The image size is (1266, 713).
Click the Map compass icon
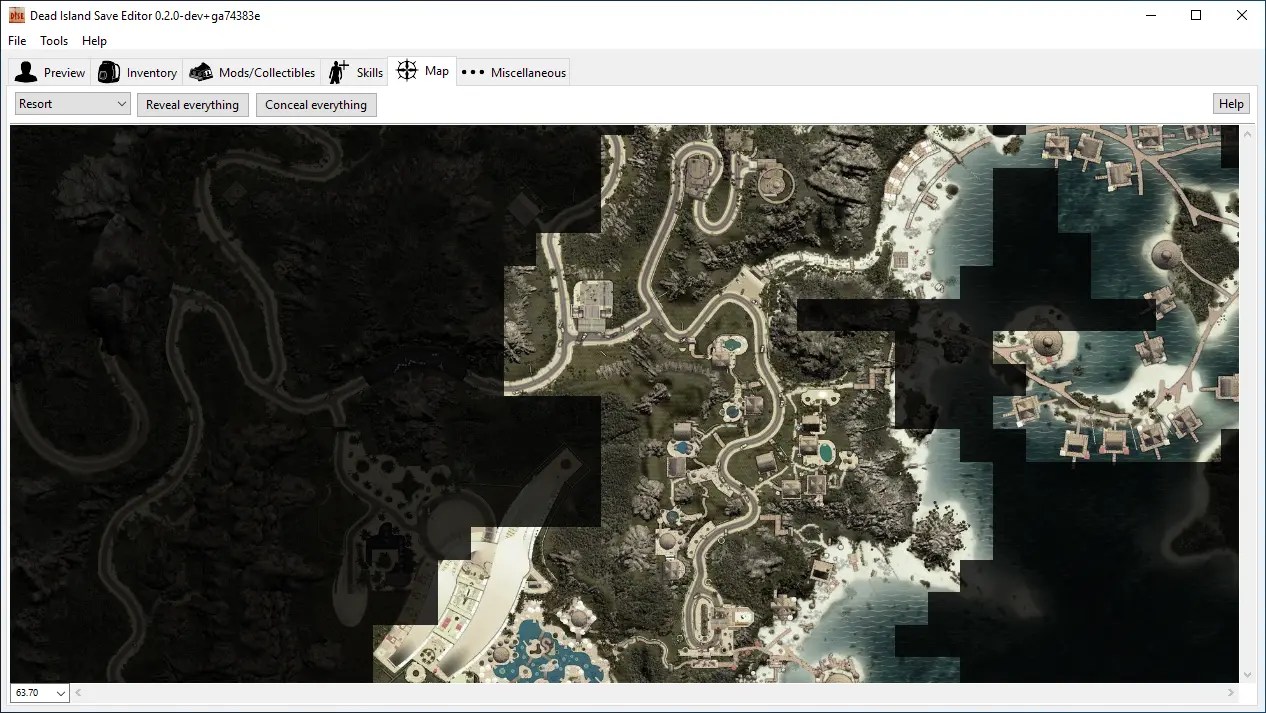click(x=407, y=71)
